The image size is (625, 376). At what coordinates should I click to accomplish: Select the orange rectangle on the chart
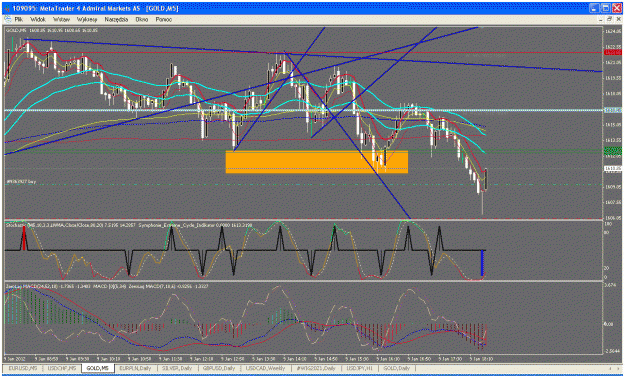point(316,161)
